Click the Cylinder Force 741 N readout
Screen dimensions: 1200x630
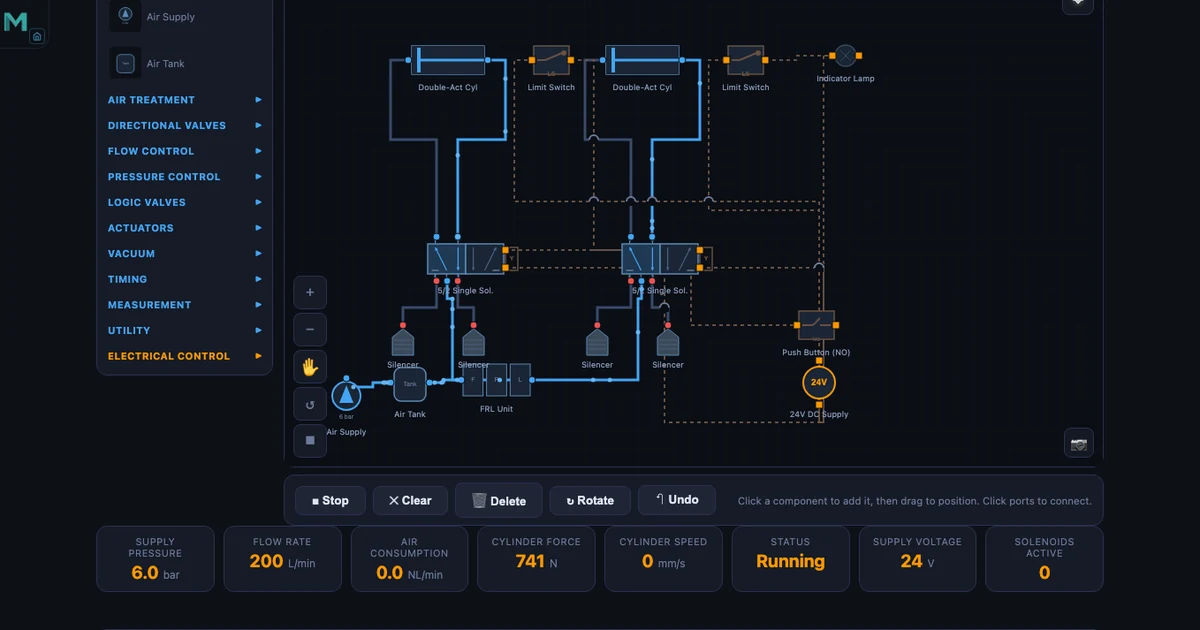point(537,559)
